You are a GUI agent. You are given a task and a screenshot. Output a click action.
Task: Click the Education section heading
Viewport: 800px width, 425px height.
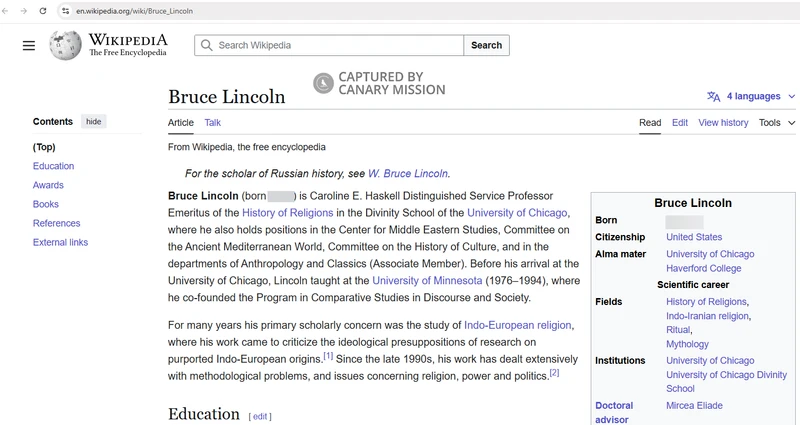point(204,414)
